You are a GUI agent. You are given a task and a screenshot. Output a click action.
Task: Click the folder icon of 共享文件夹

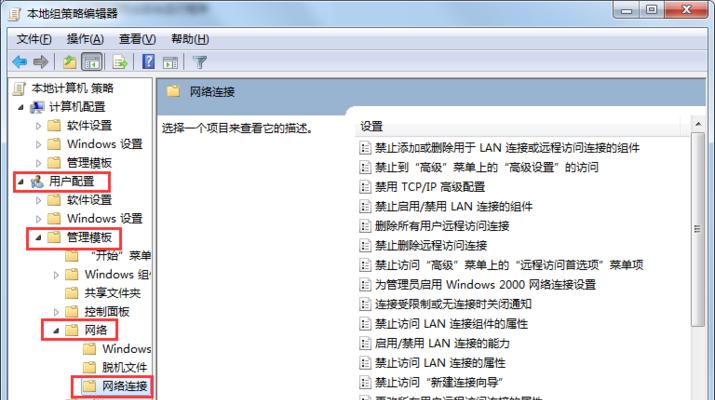click(72, 293)
